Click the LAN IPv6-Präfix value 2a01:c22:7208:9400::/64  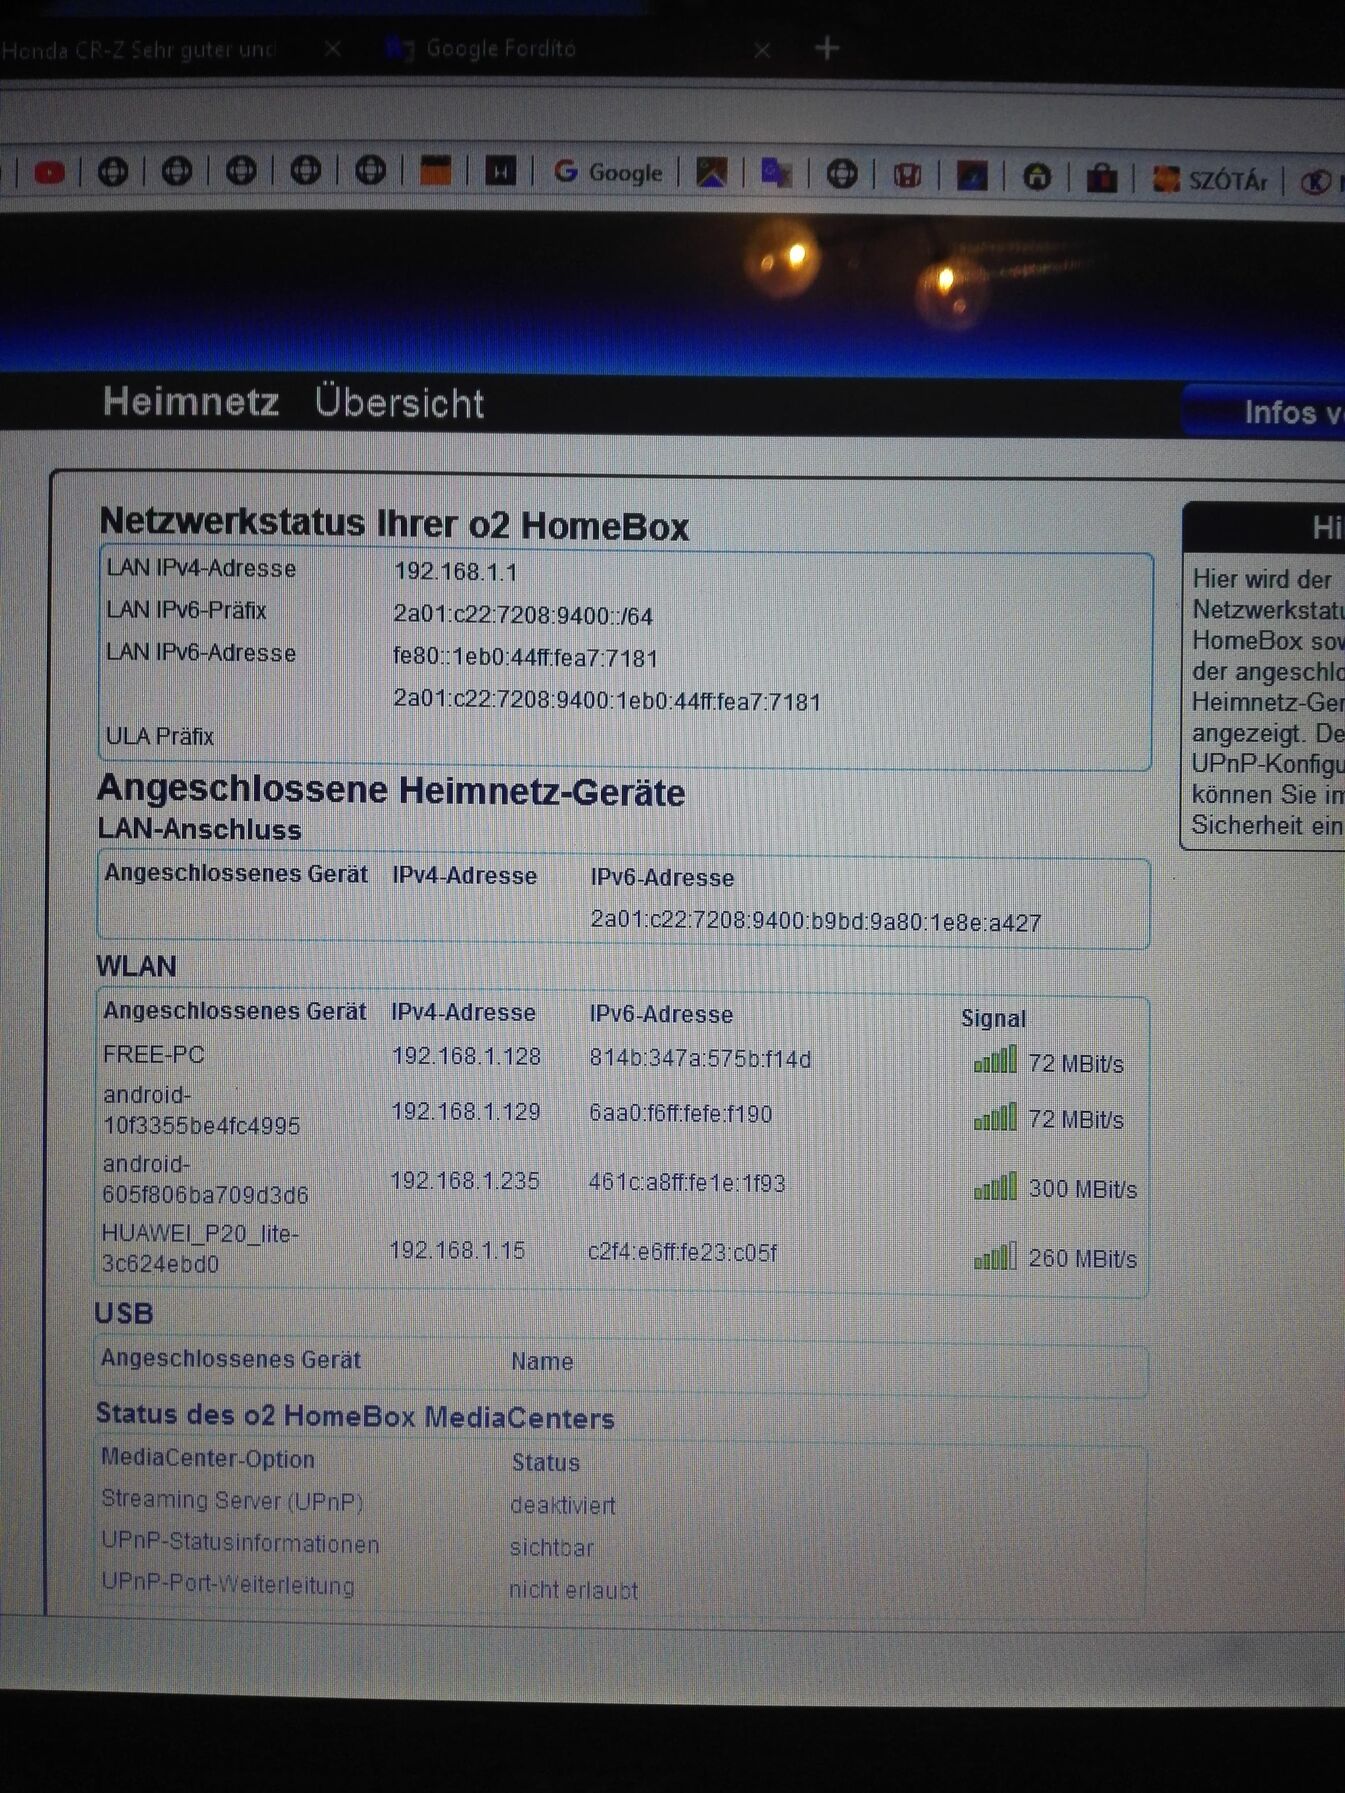[x=523, y=615]
